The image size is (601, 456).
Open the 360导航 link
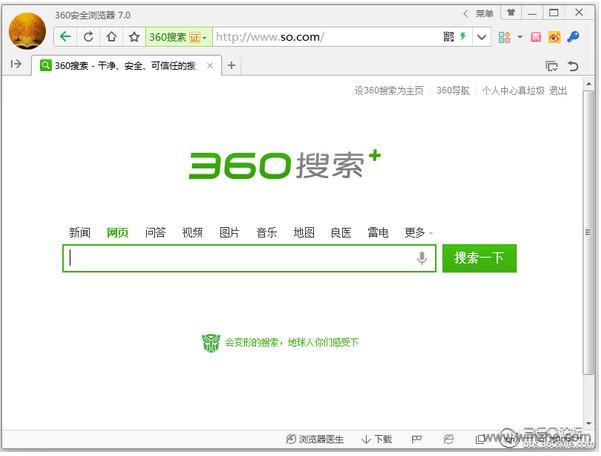click(x=453, y=90)
